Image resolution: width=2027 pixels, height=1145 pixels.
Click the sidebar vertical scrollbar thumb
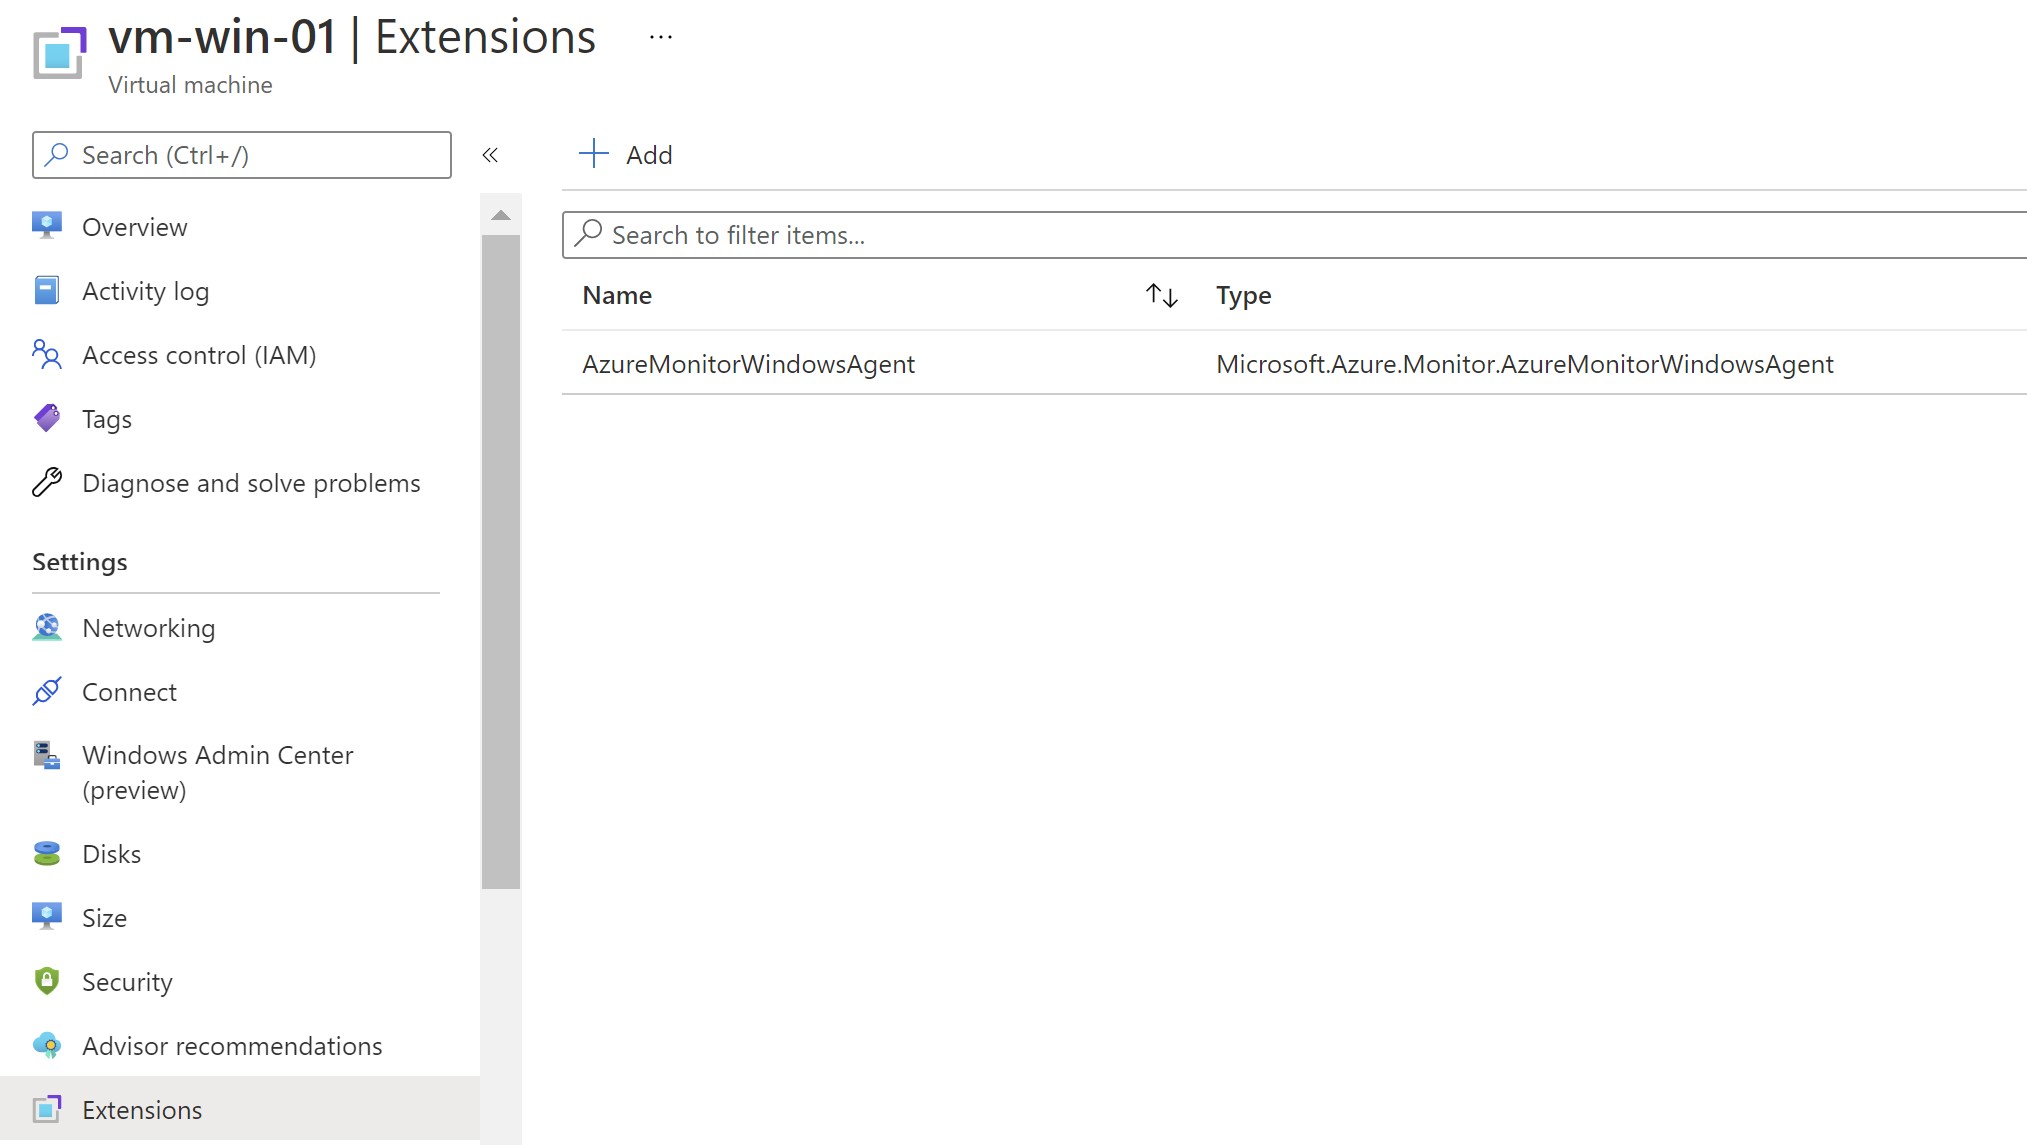501,562
